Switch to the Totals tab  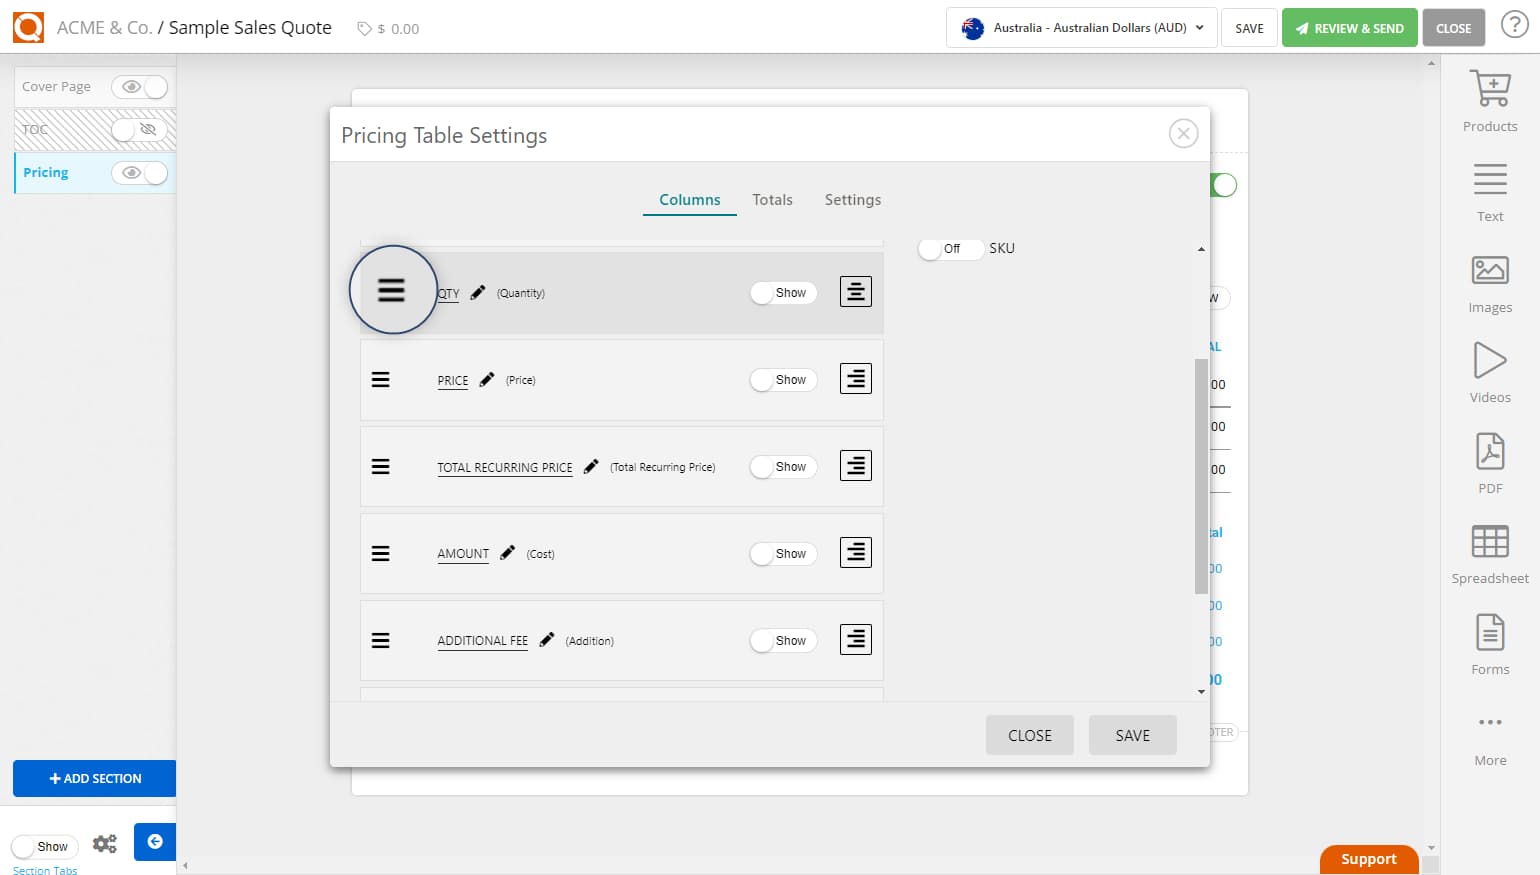click(x=772, y=199)
